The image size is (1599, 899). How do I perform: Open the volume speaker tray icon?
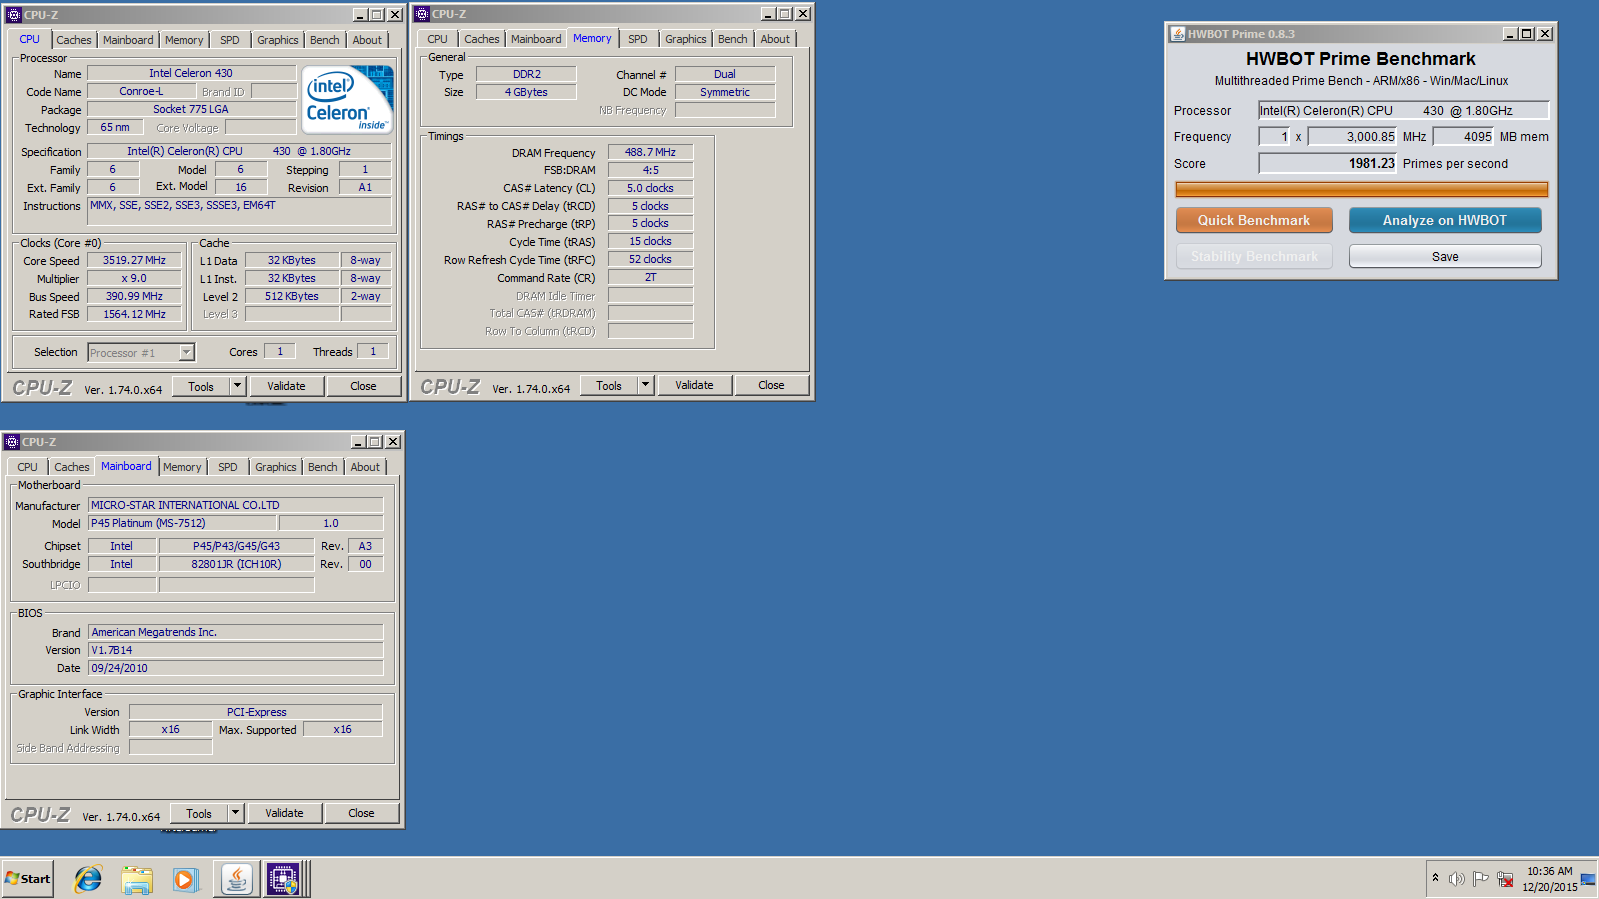click(x=1456, y=879)
